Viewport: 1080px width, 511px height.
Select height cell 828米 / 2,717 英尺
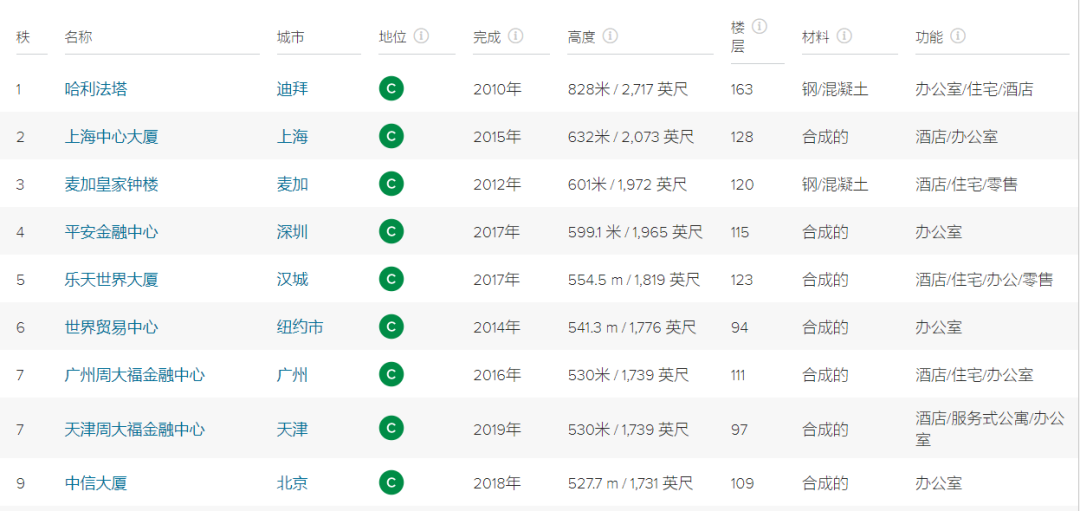[x=628, y=89]
